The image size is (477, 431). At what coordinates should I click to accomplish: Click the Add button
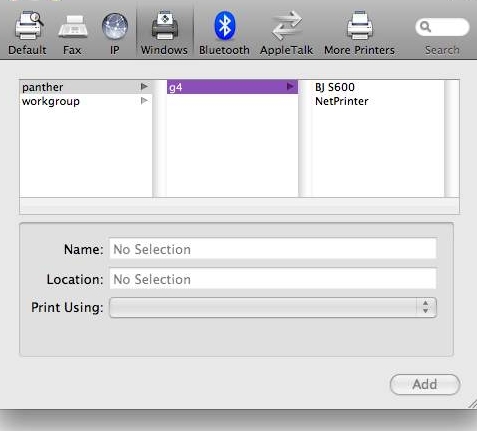pos(425,384)
